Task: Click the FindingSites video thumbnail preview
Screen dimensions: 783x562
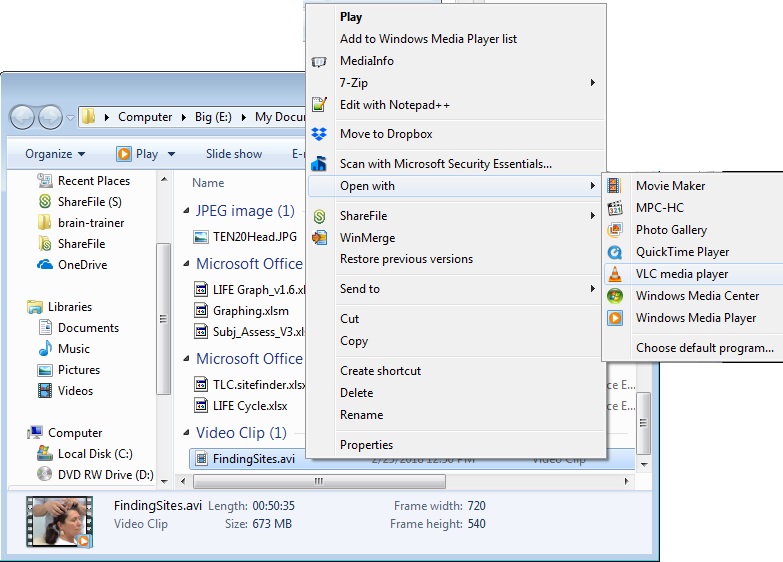Action: coord(59,522)
